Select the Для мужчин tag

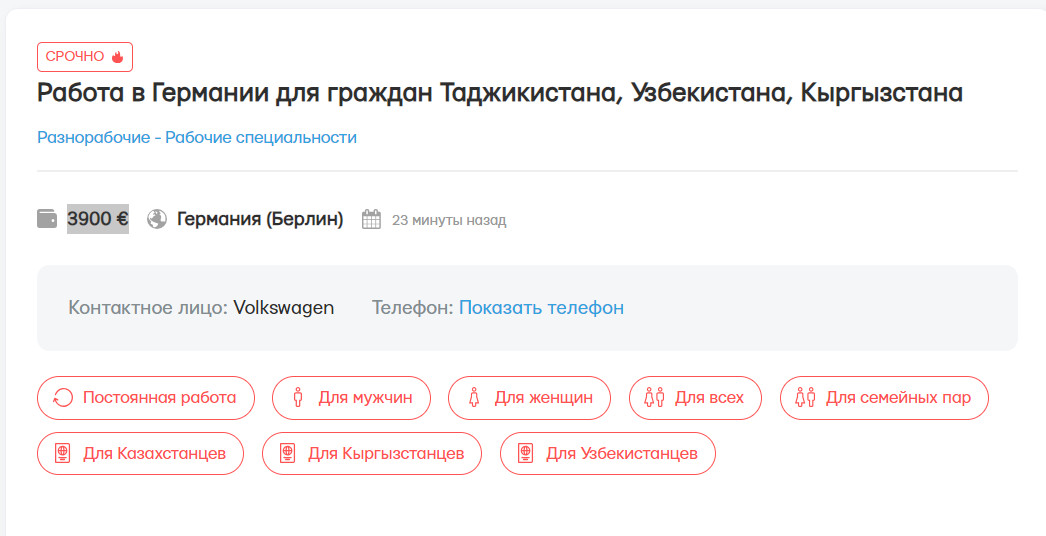[x=352, y=398]
